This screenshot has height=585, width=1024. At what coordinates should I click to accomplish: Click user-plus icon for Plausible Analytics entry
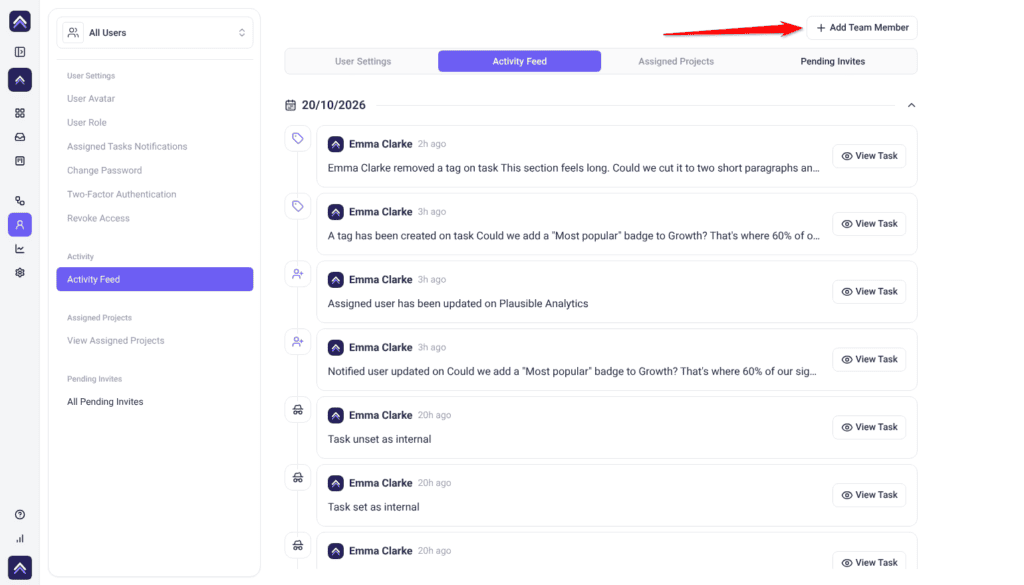[x=297, y=274]
